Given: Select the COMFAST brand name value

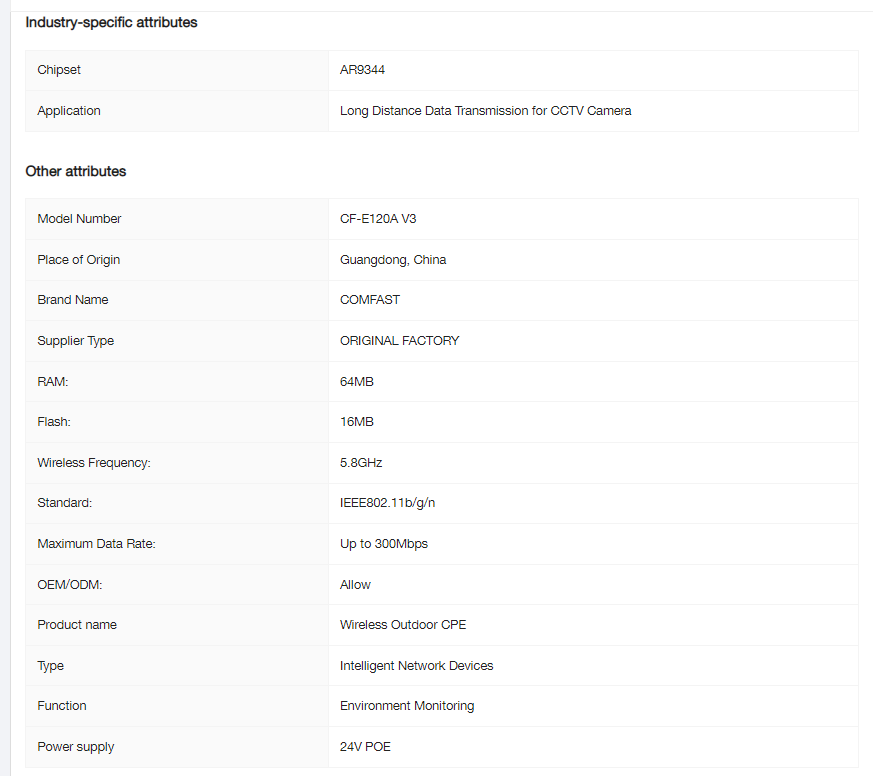Looking at the screenshot, I should click(x=370, y=300).
